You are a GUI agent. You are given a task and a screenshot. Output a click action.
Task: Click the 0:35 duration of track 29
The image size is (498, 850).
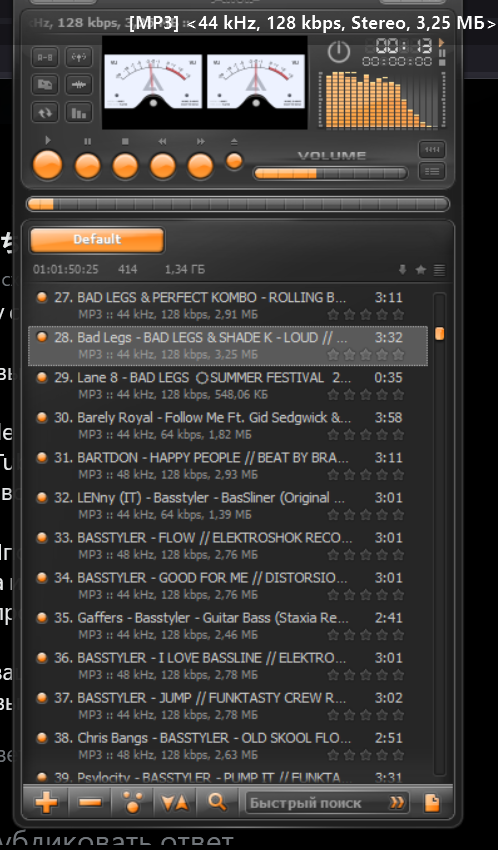click(389, 378)
